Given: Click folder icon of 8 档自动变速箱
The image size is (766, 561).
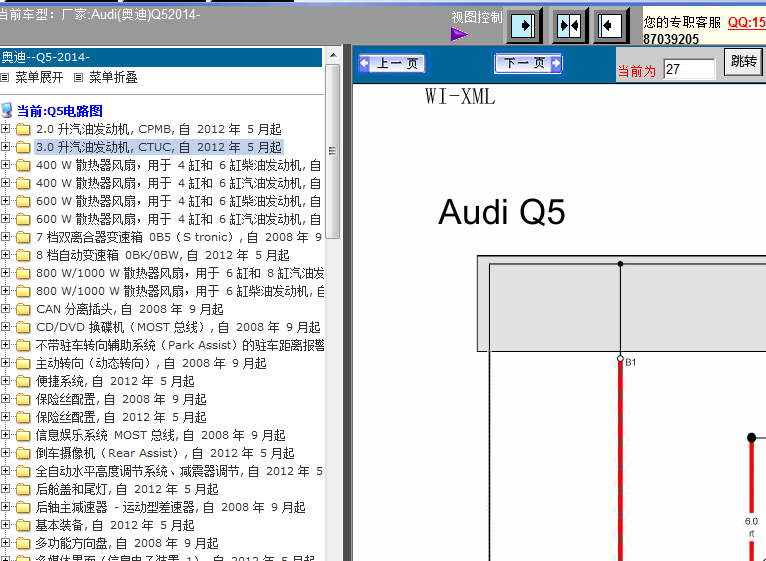Looking at the screenshot, I should click(x=23, y=256).
